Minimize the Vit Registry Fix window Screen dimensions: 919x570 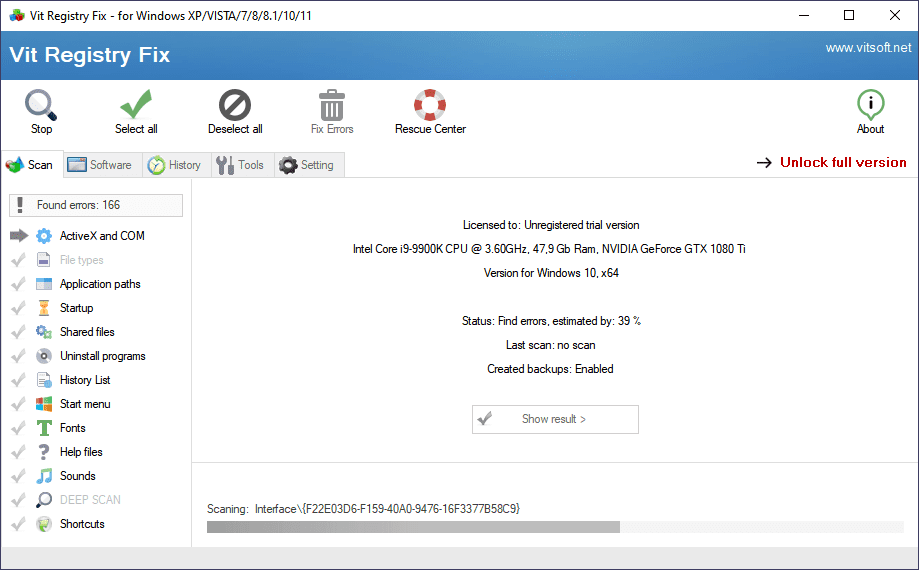(x=804, y=15)
